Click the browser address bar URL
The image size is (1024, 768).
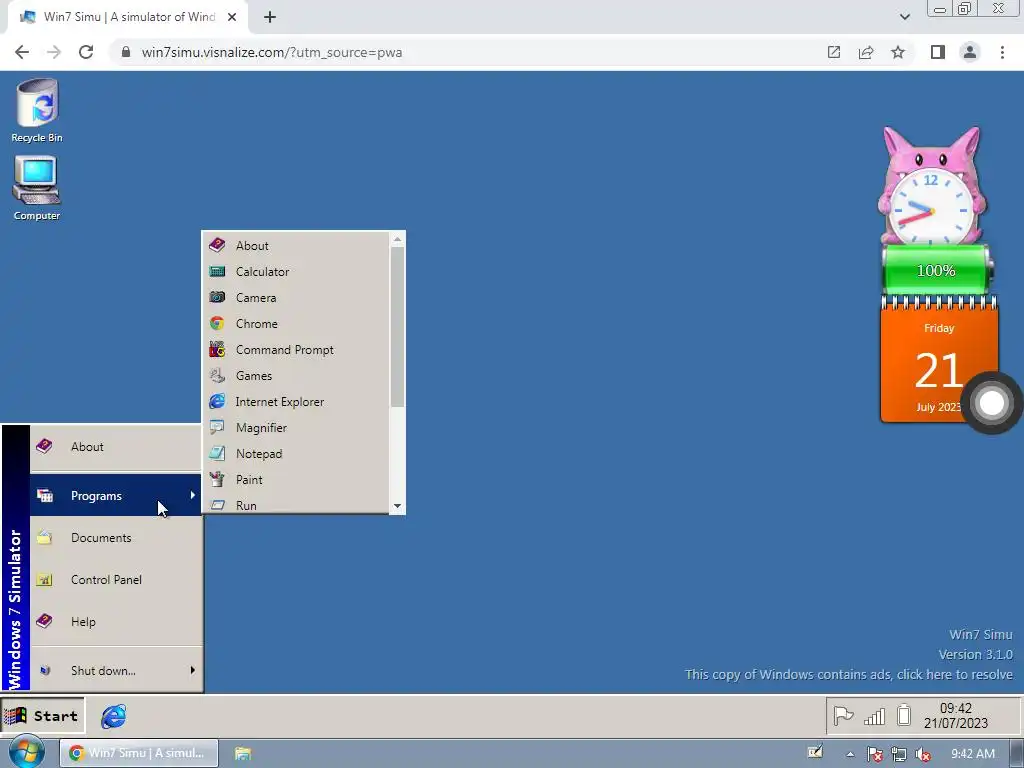[272, 52]
